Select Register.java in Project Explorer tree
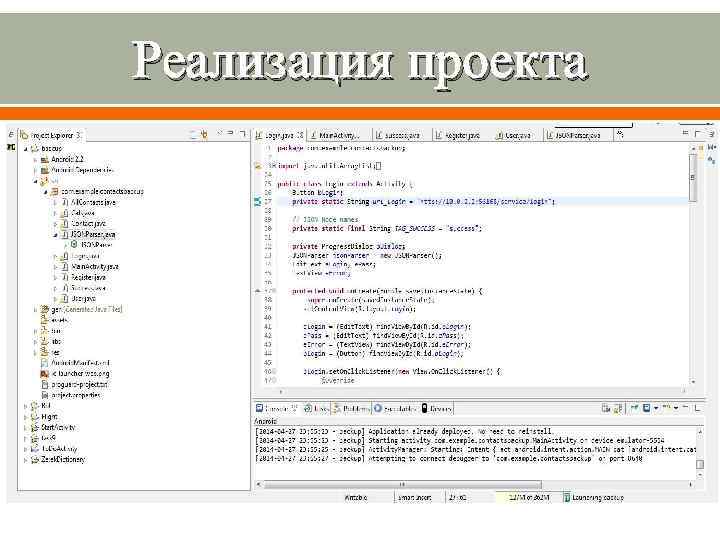Image resolution: width=720 pixels, height=540 pixels. click(x=89, y=277)
